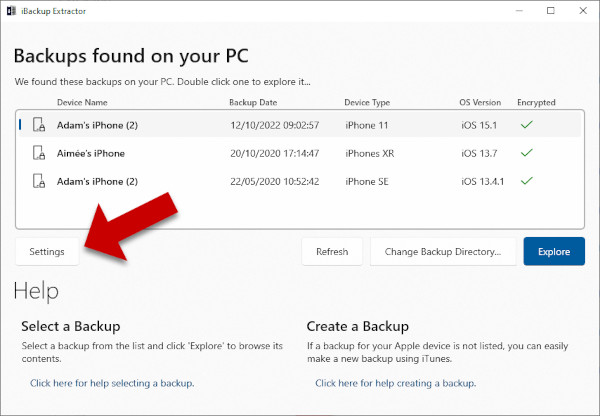Open Change Backup Directory dialog
Image resolution: width=600 pixels, height=416 pixels.
pyautogui.click(x=443, y=251)
